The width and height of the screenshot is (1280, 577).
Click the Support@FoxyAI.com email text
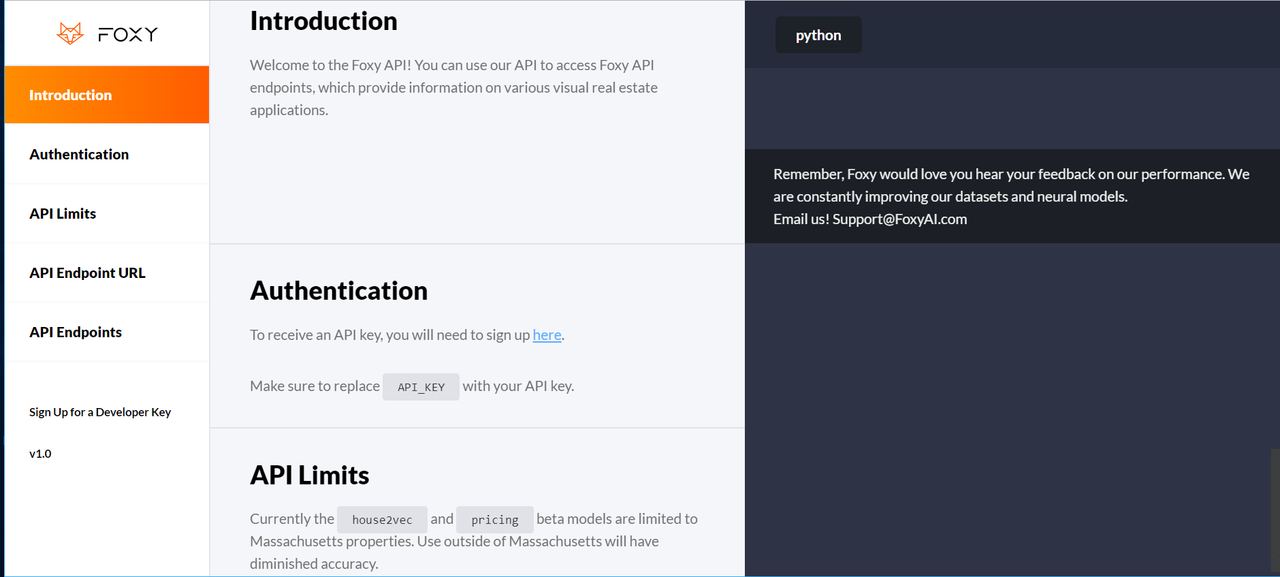900,219
